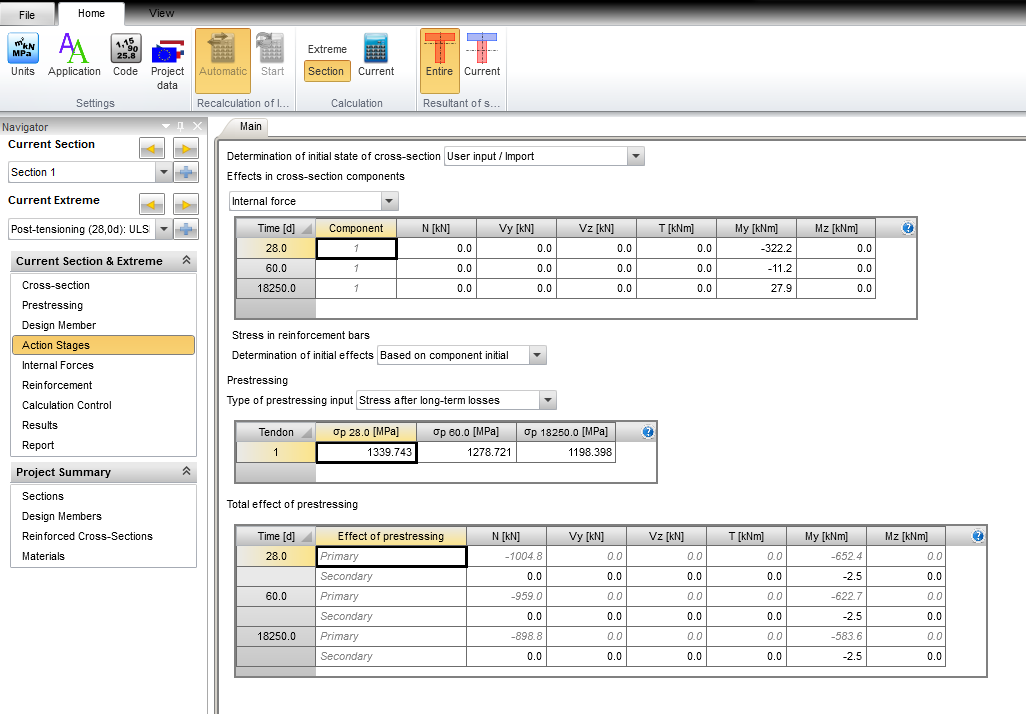Open Type of prestressing input dropdown
This screenshot has width=1026, height=714.
(x=547, y=400)
